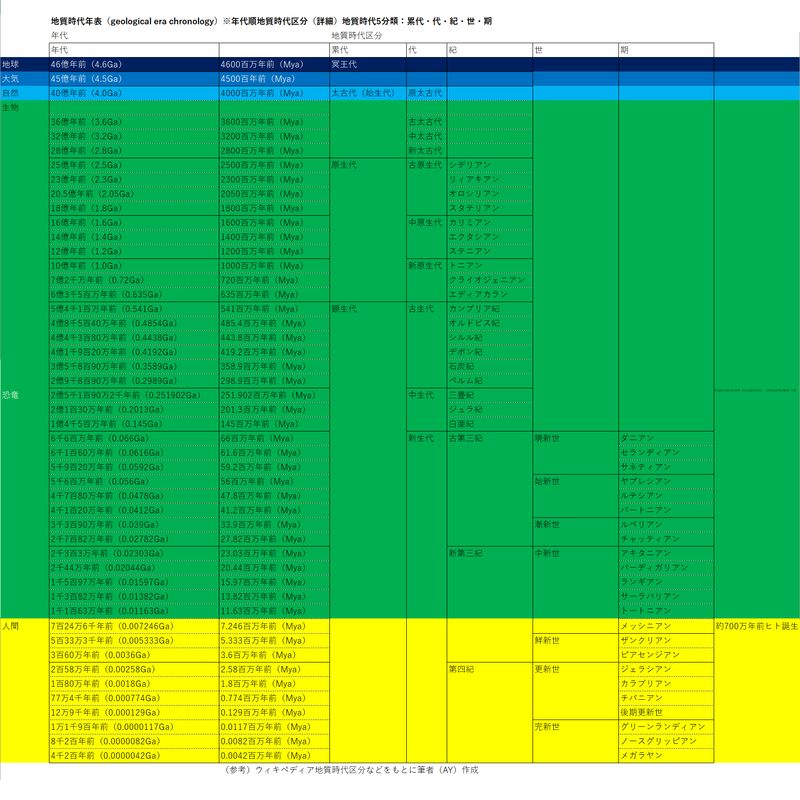
Task: Select the 'ヤプレシアン' age cell
Action: (x=646, y=482)
